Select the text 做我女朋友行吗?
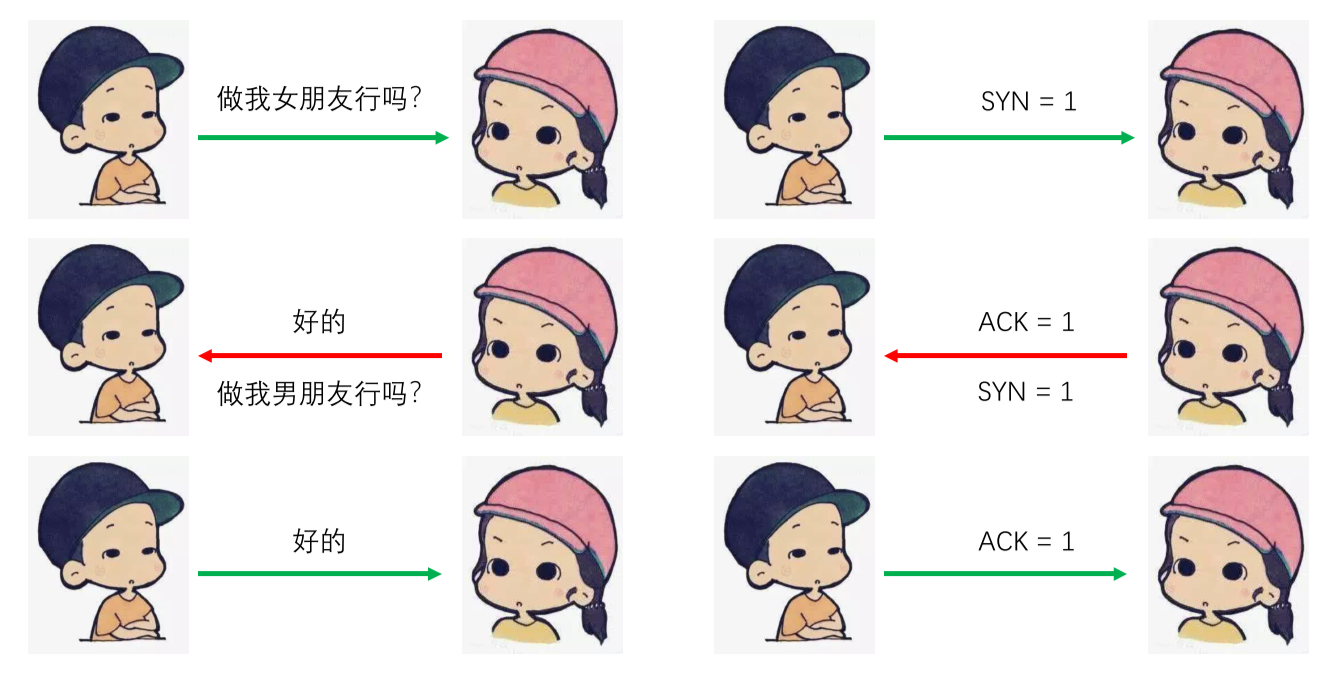Image resolution: width=1344 pixels, height=677 pixels. tap(320, 98)
